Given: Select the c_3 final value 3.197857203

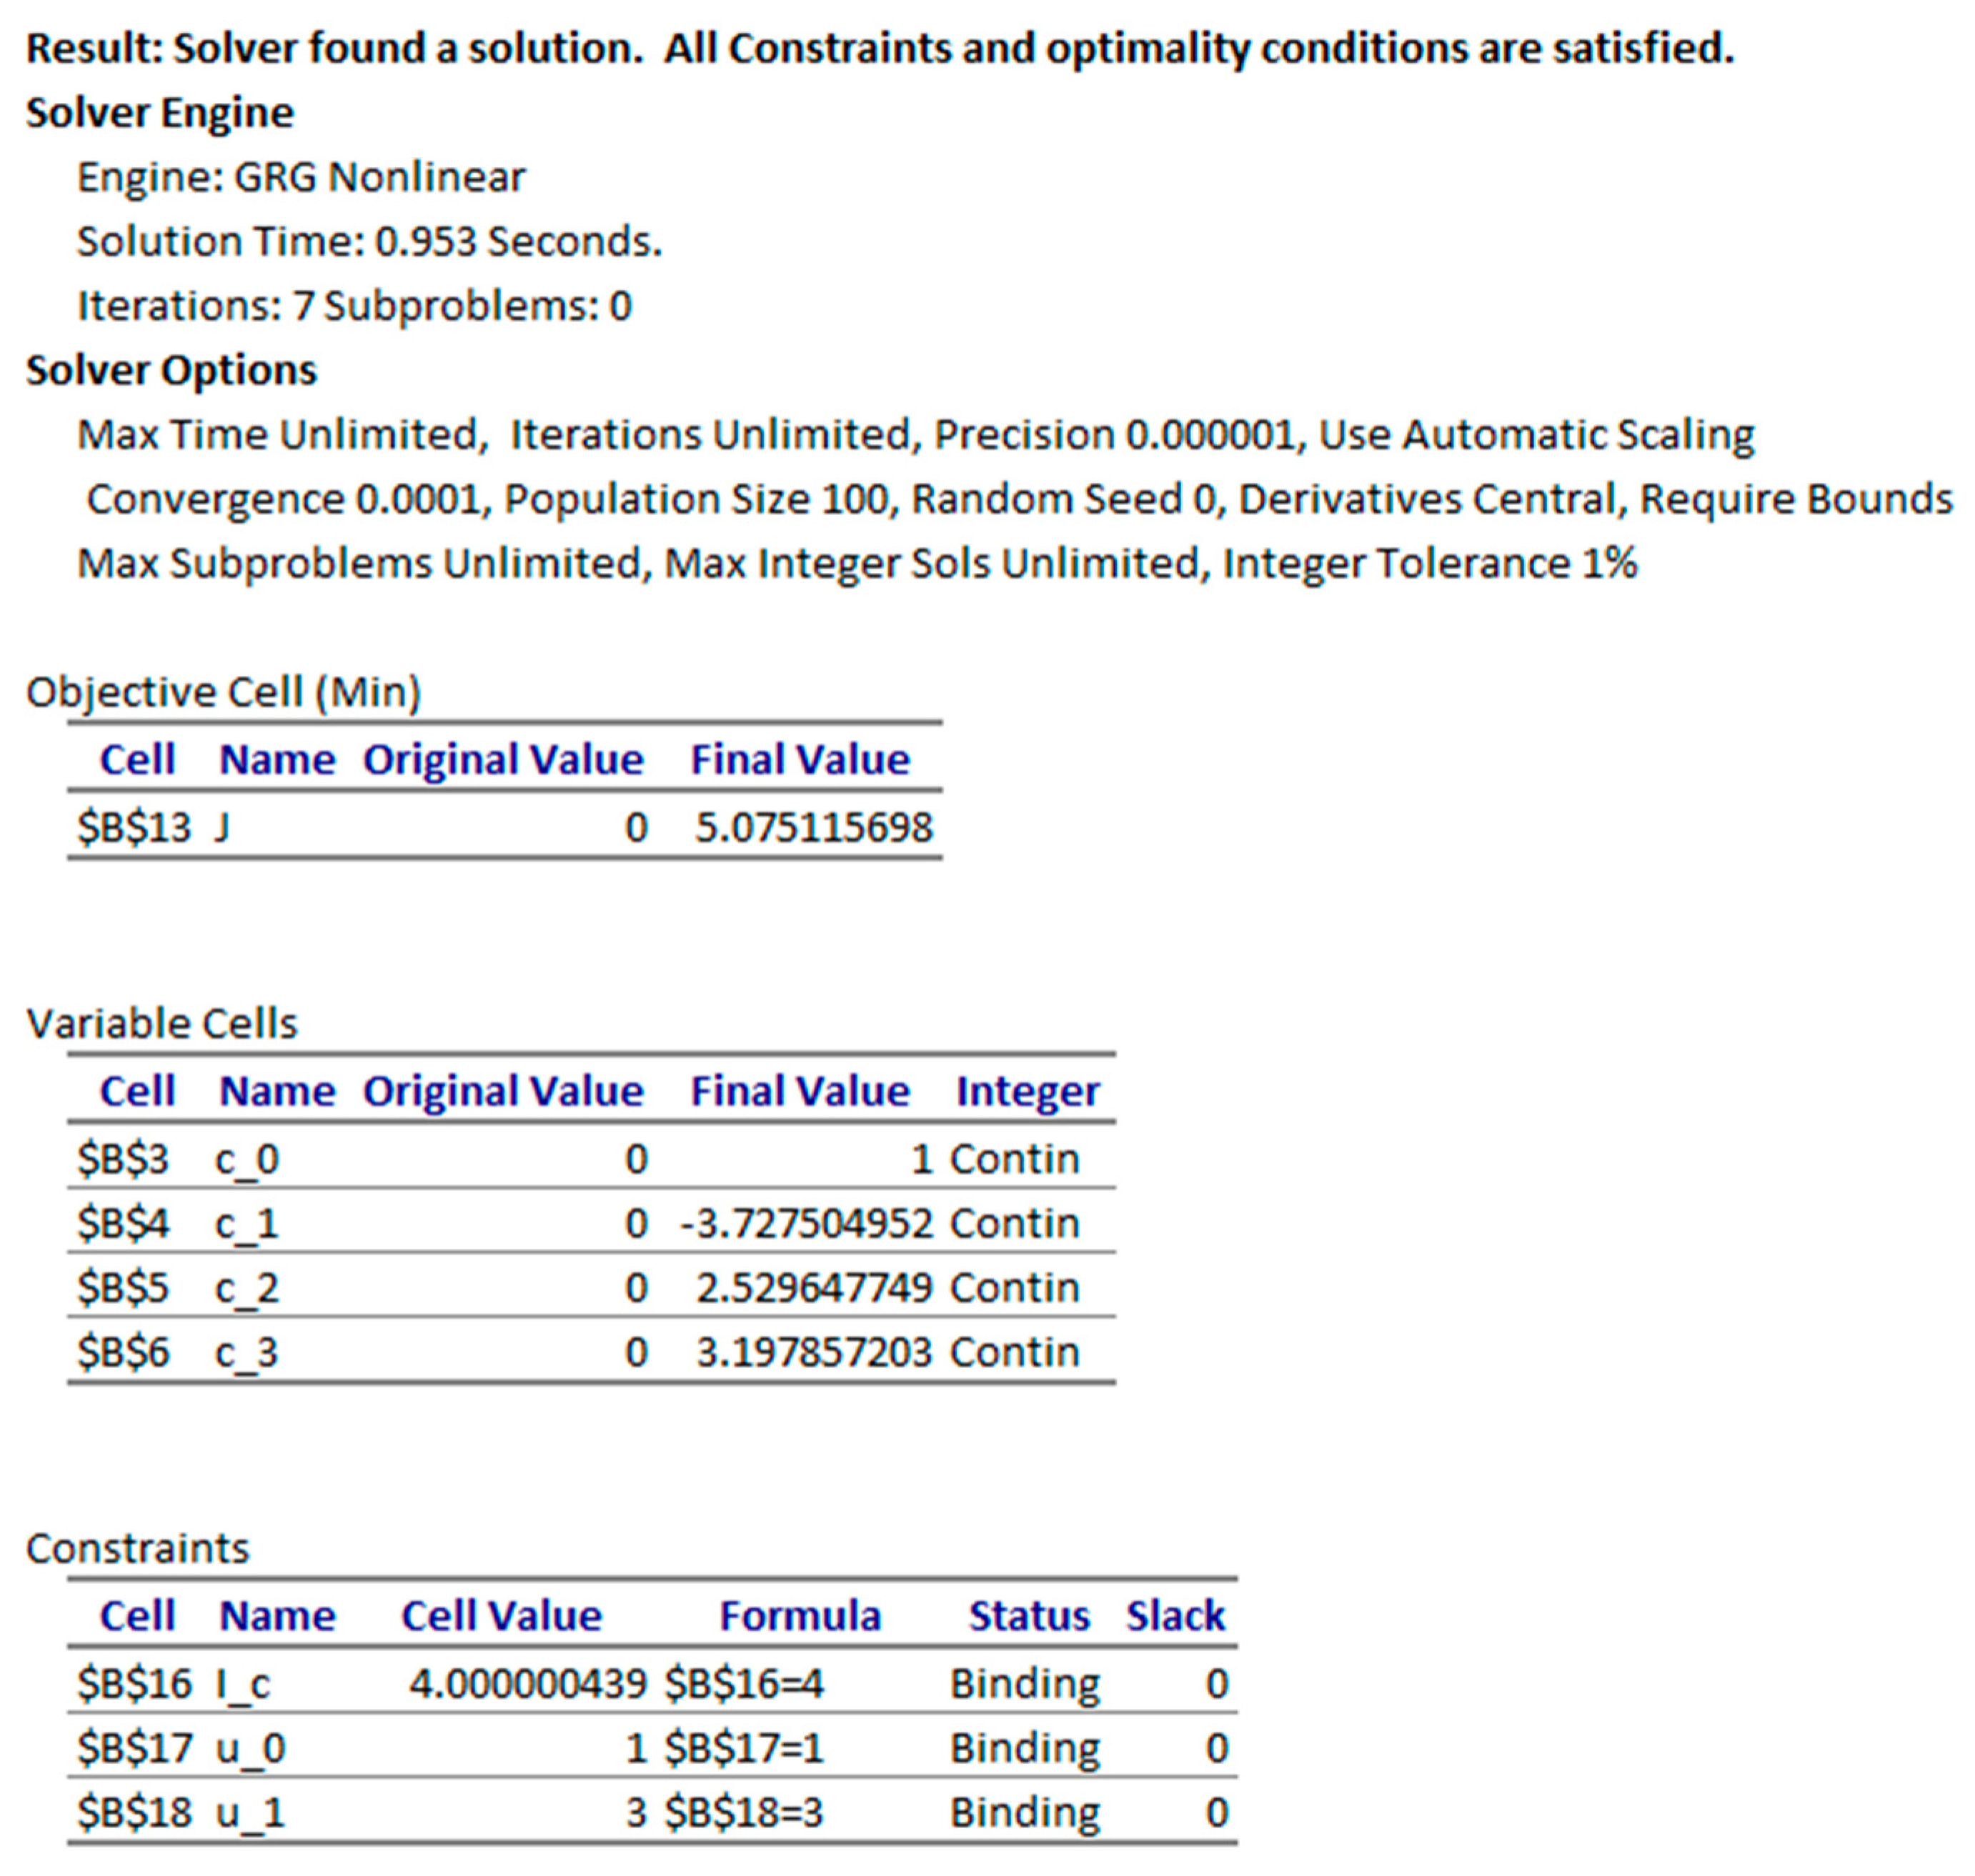Looking at the screenshot, I should tap(813, 1352).
